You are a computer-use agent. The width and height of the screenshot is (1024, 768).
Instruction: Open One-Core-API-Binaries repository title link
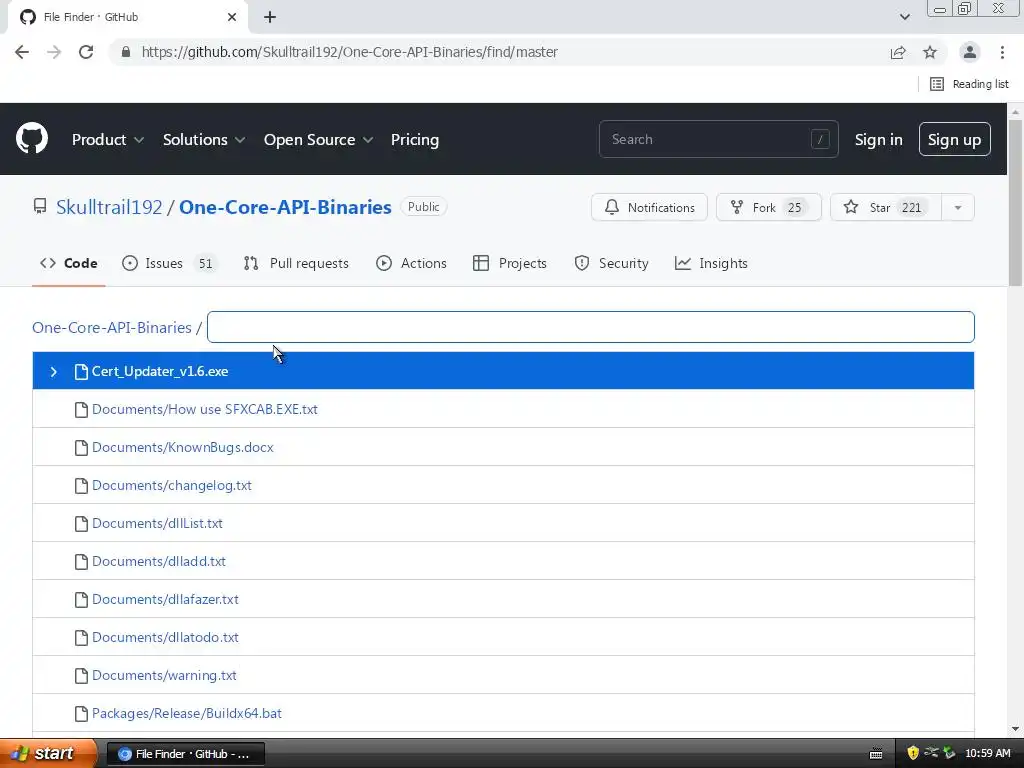(285, 207)
